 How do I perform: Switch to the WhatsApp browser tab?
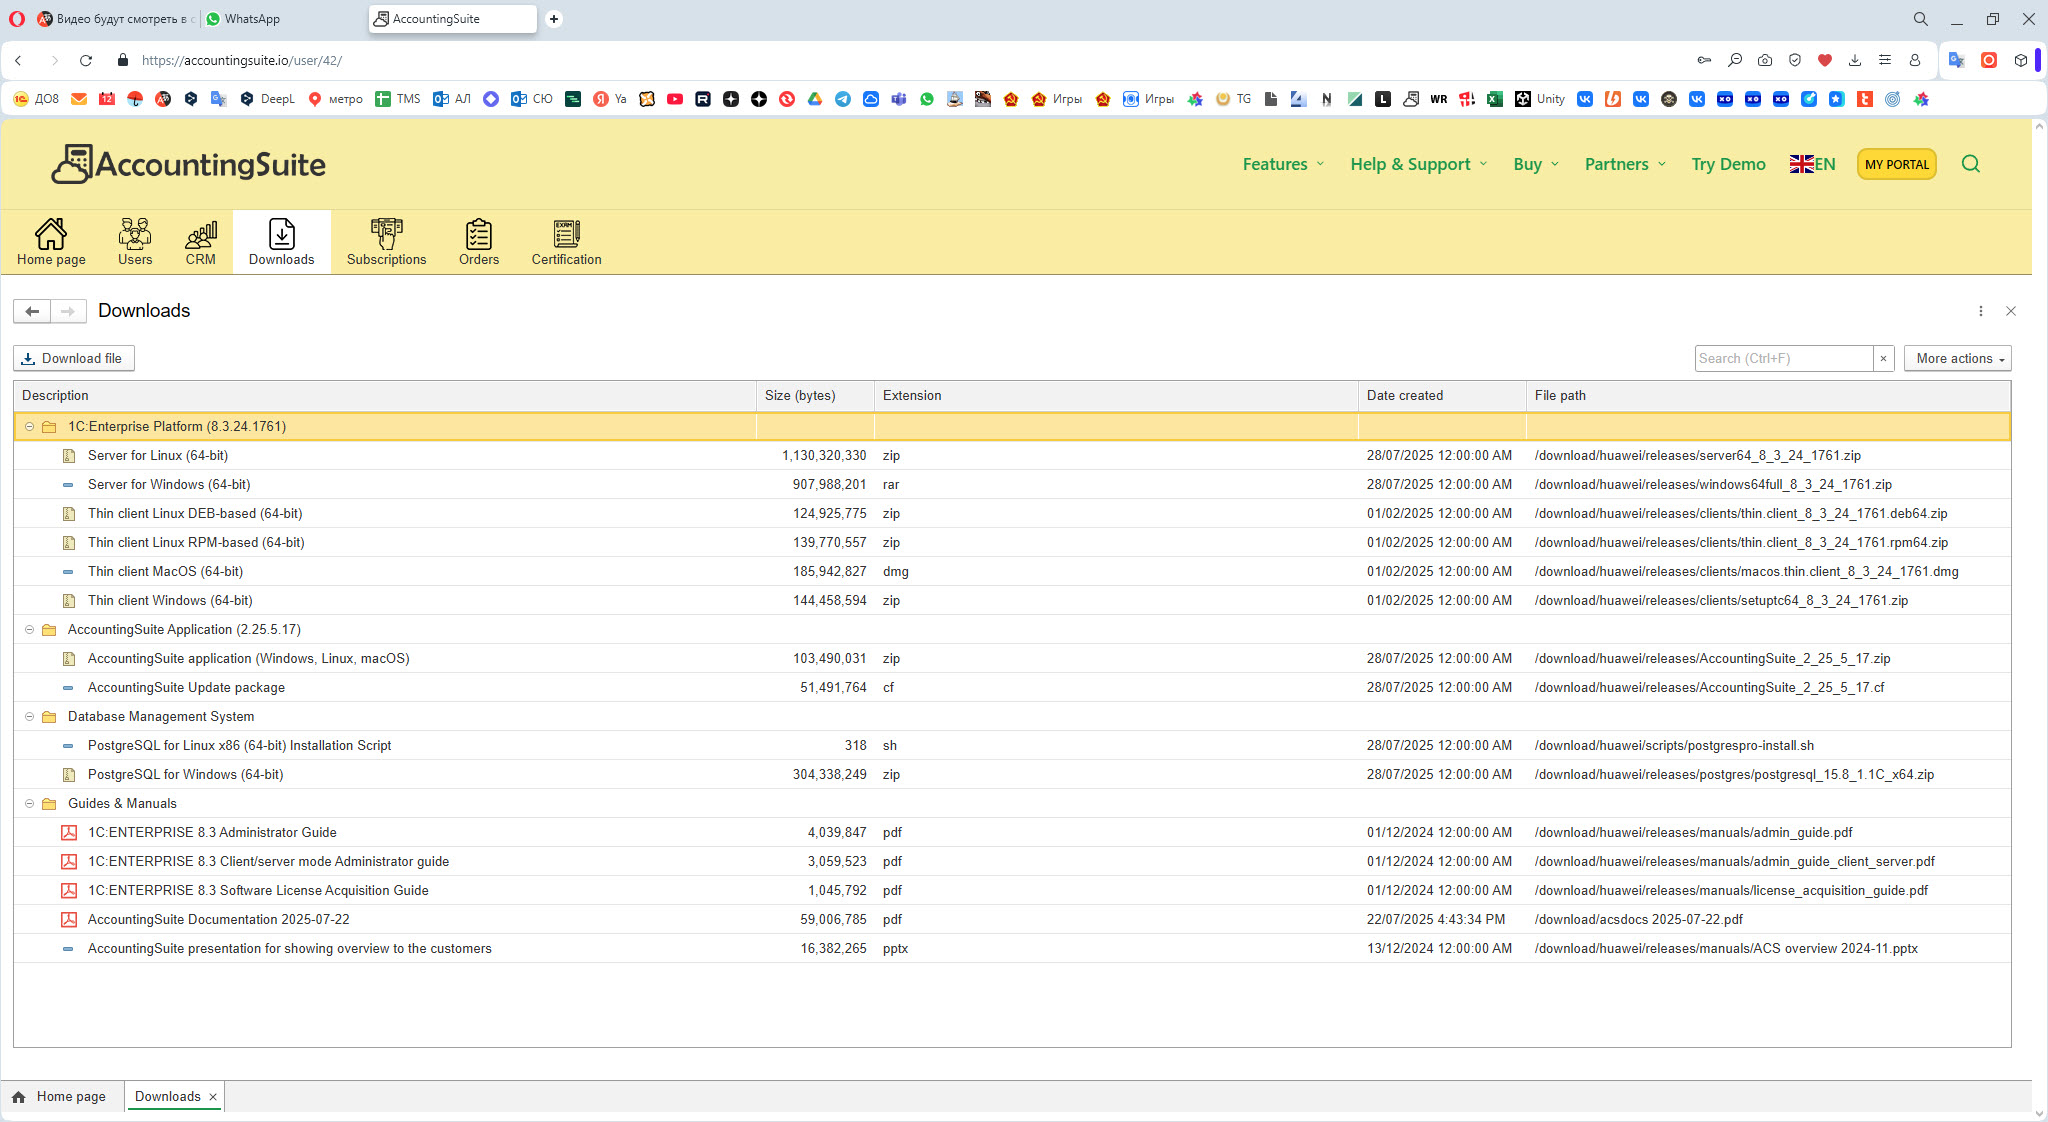[281, 19]
